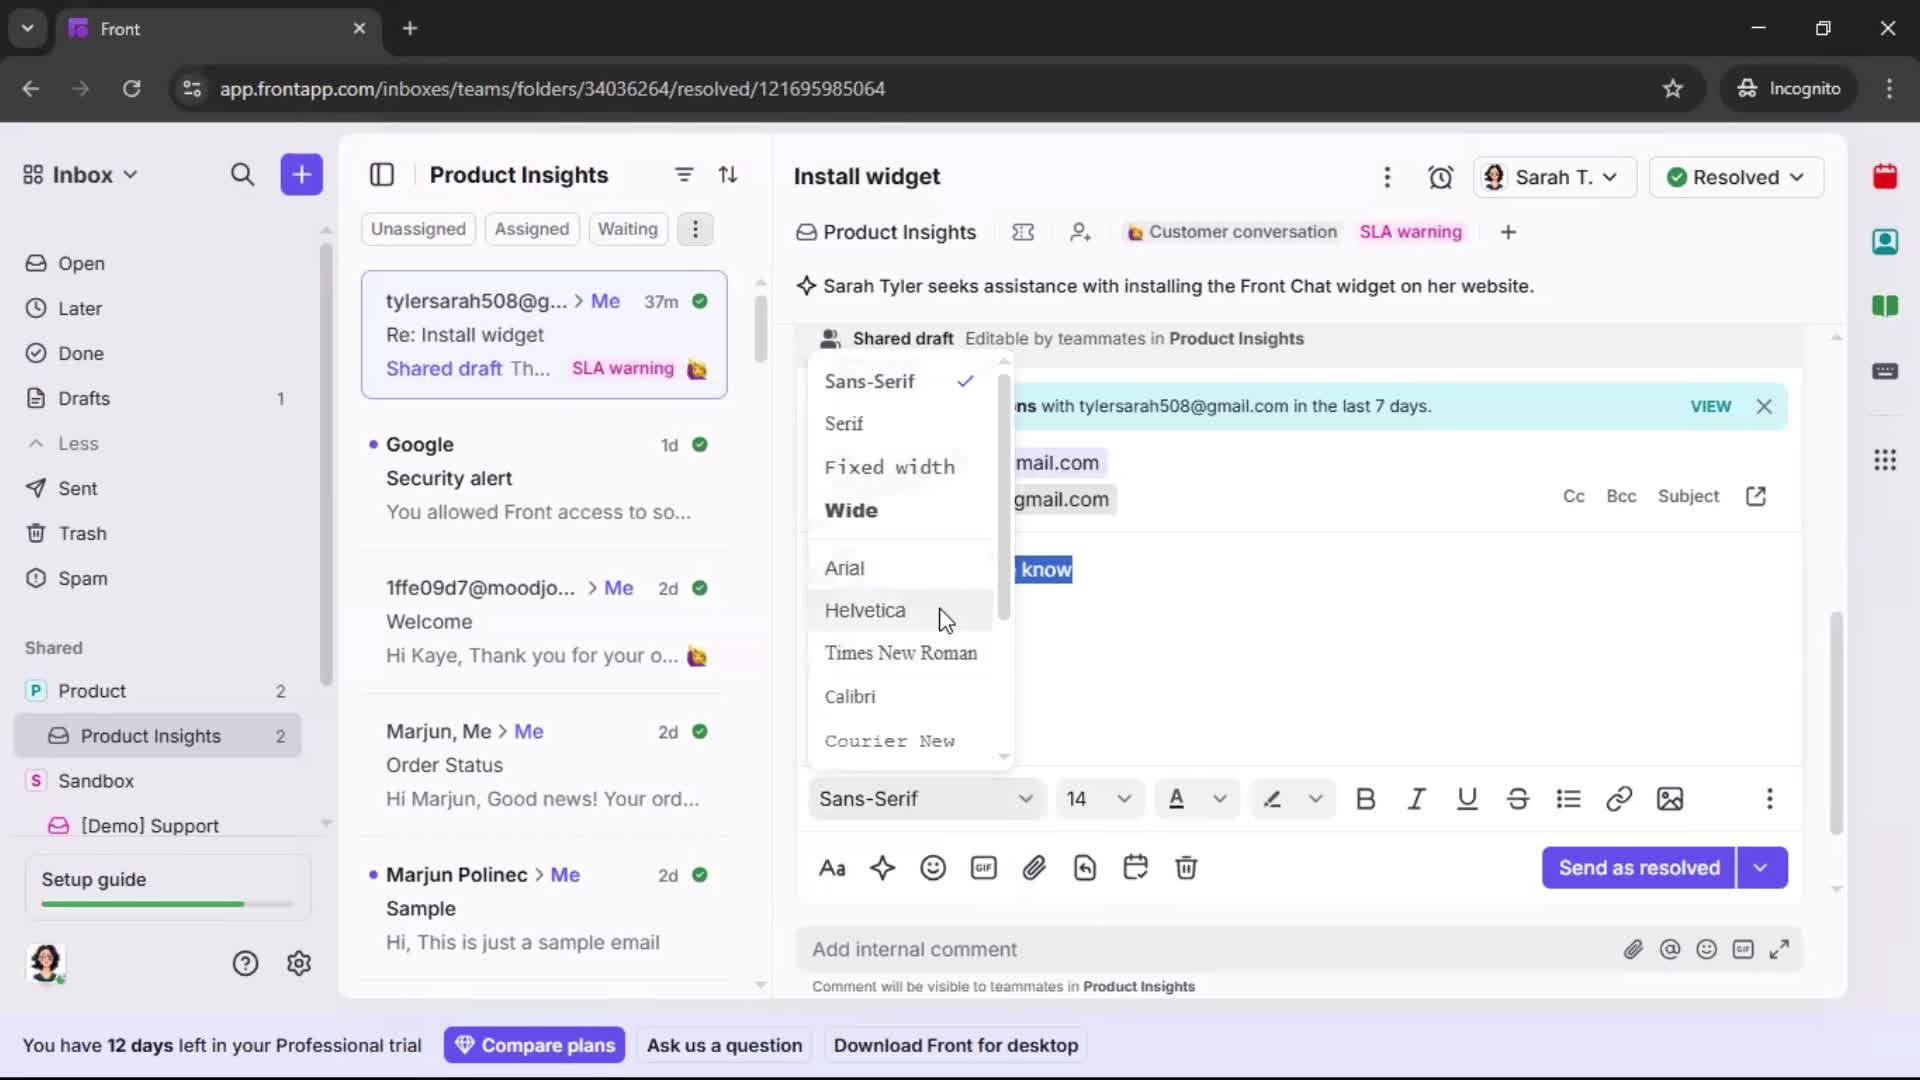Insert an image into the message
This screenshot has height=1080, width=1920.
click(1670, 799)
